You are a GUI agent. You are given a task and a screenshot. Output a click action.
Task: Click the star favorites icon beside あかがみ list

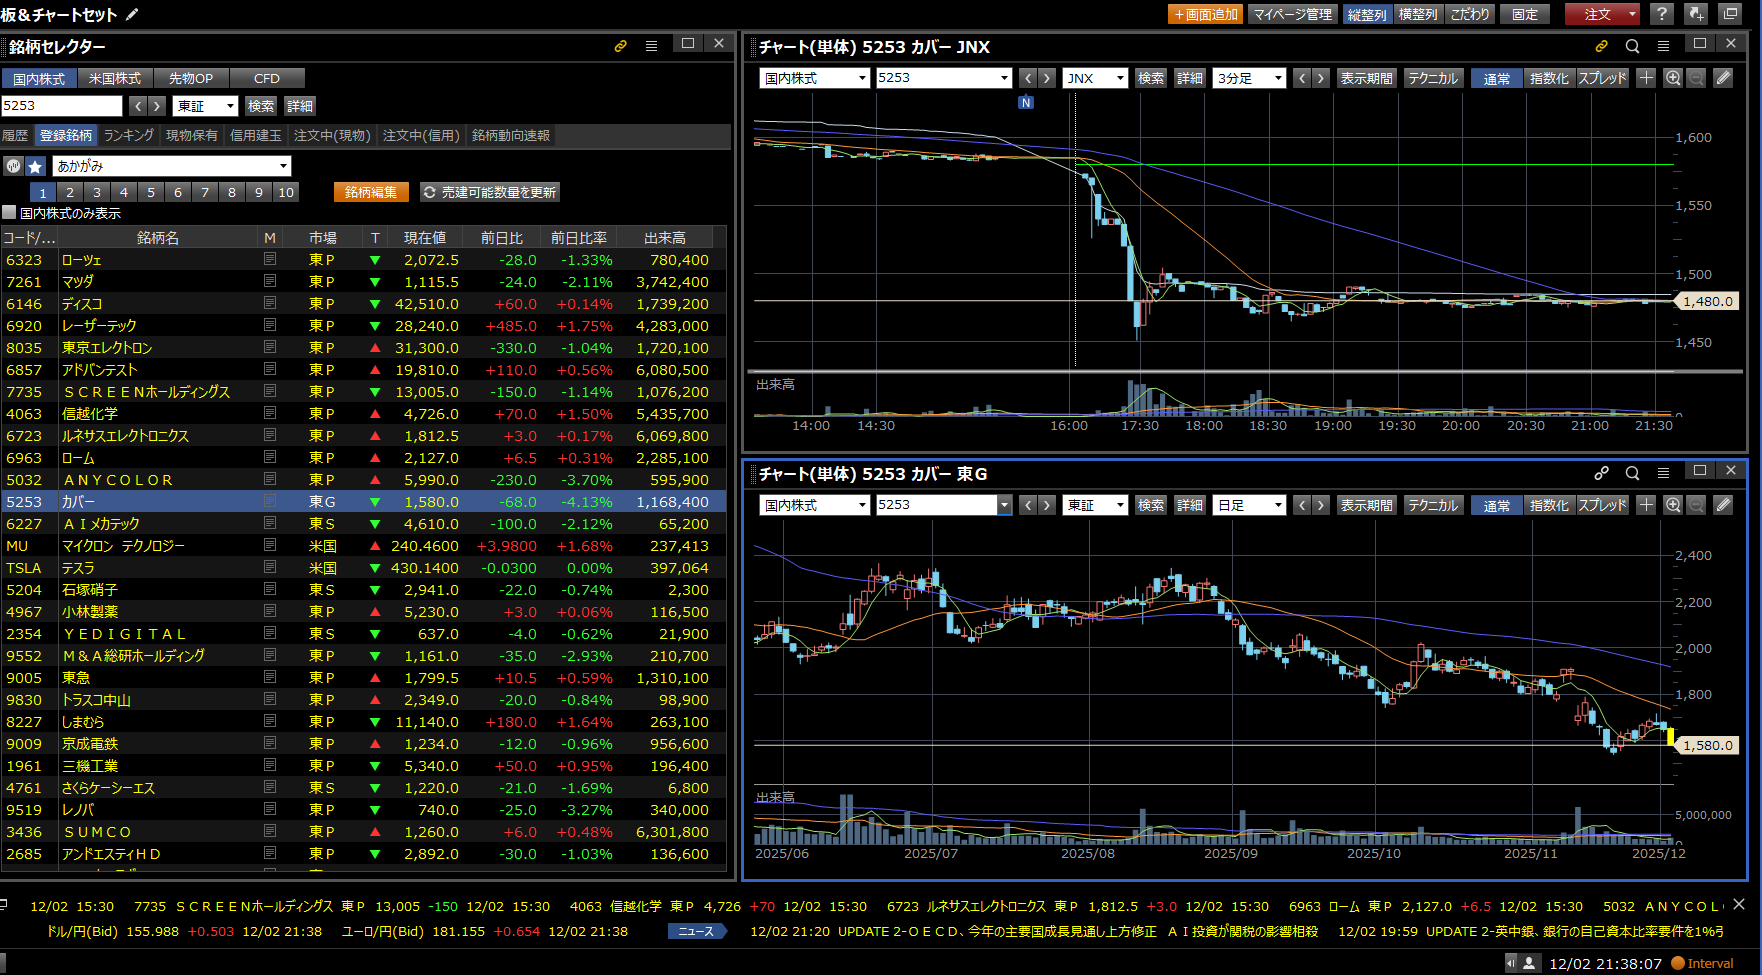point(35,166)
